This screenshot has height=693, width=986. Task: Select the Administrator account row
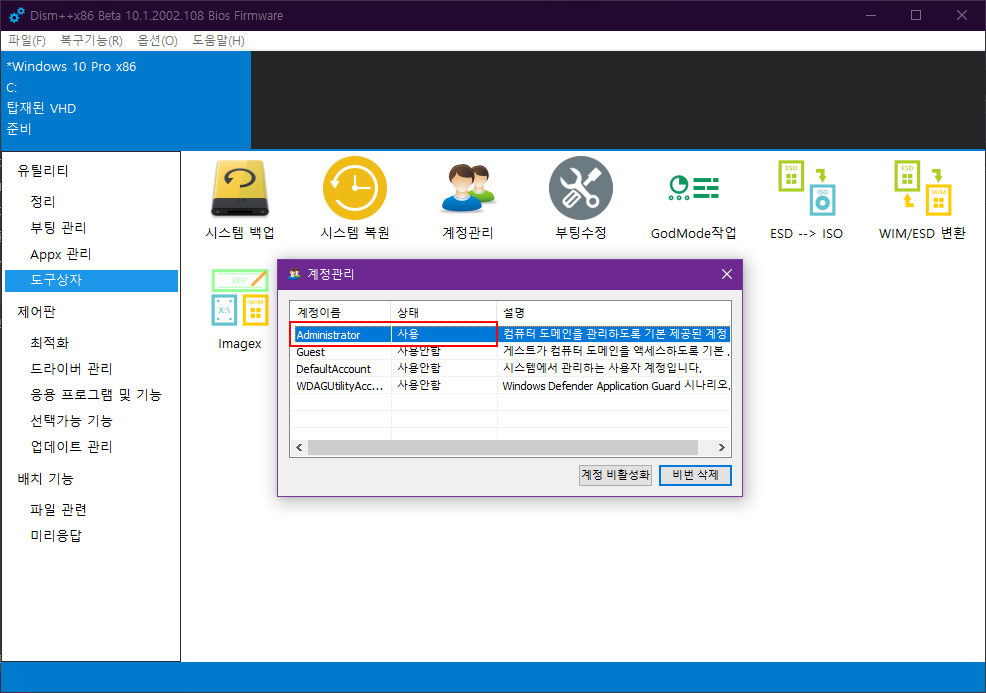click(510, 335)
